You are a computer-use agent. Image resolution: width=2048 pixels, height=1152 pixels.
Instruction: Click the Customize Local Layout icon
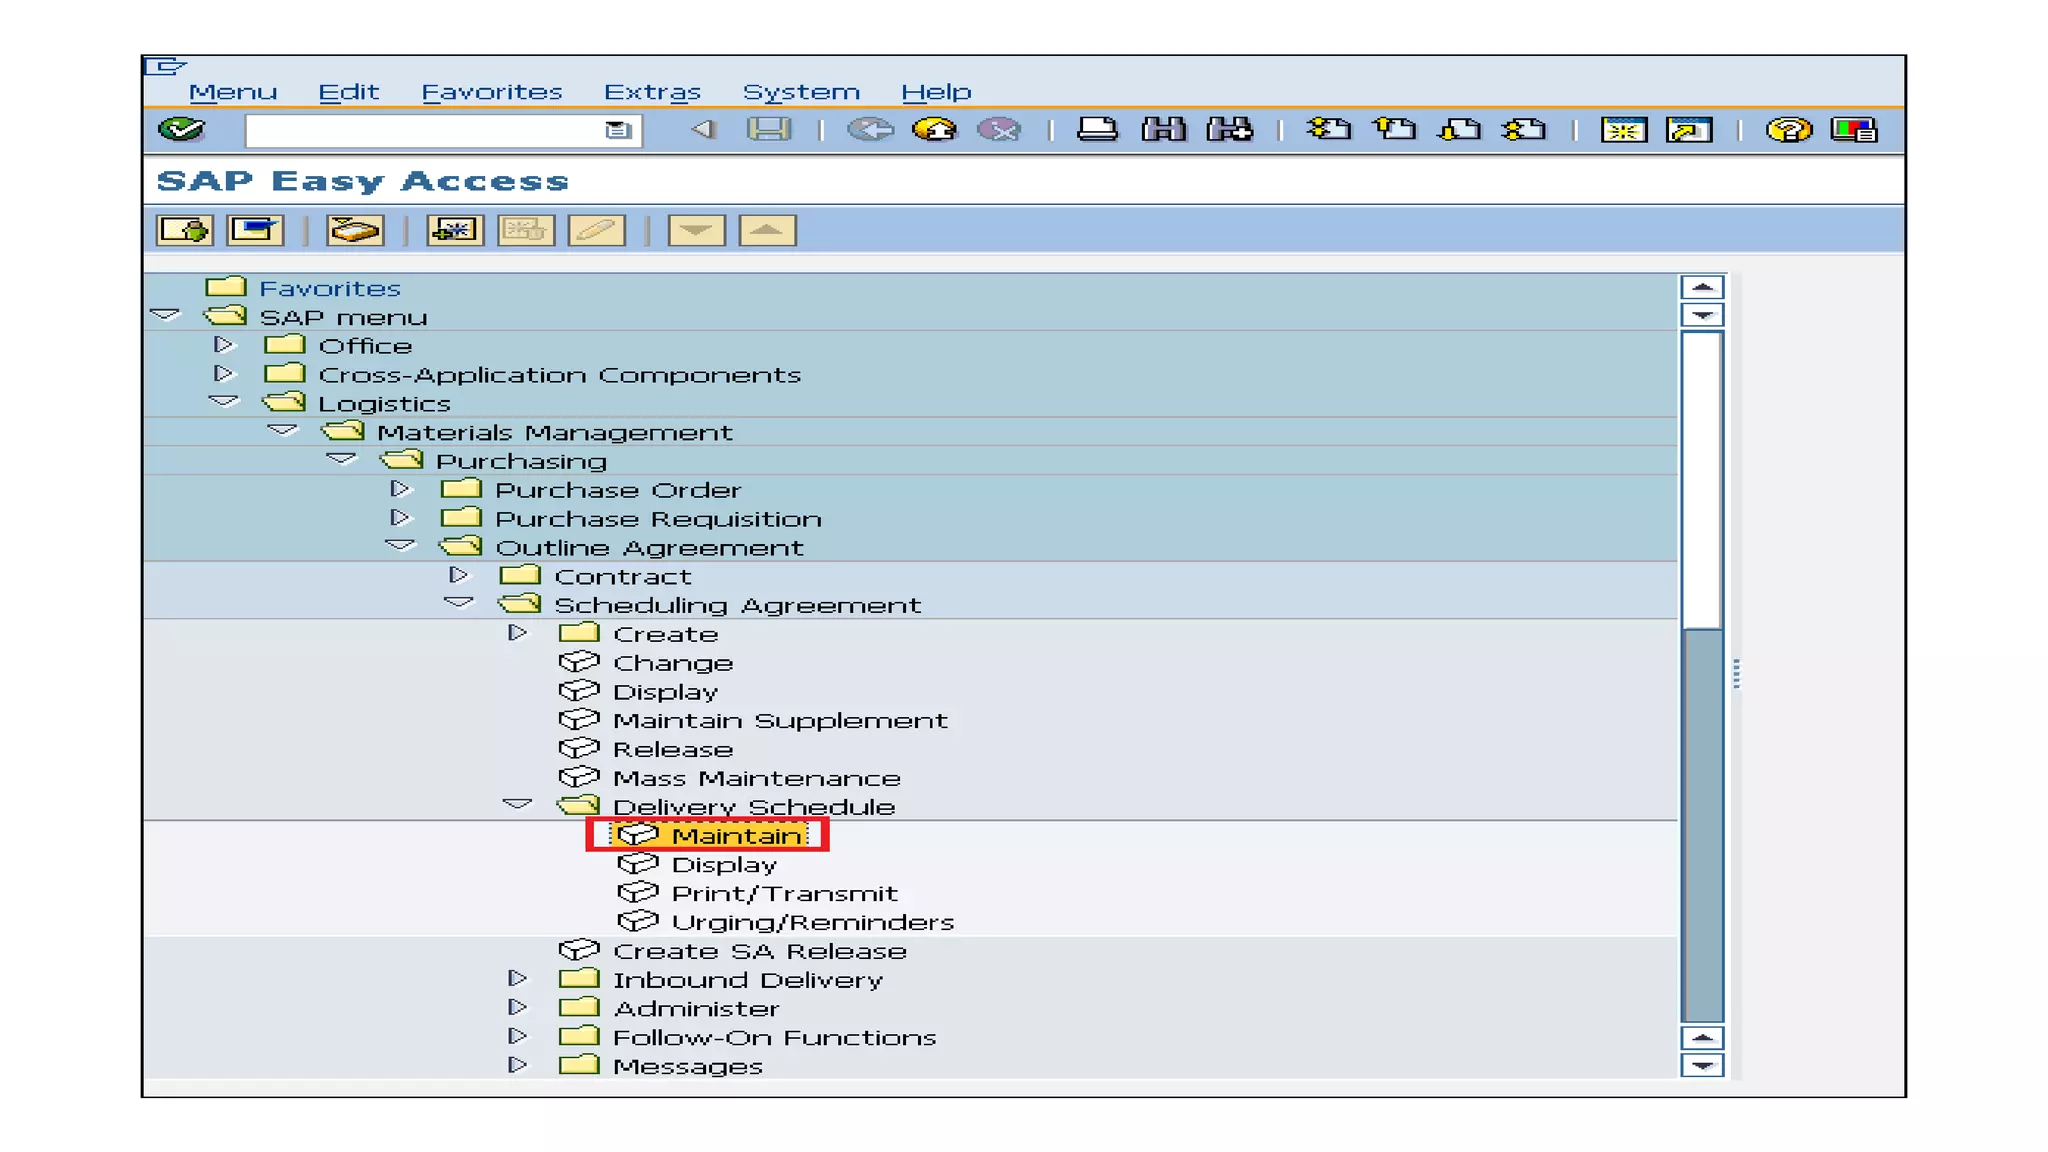(x=1854, y=130)
